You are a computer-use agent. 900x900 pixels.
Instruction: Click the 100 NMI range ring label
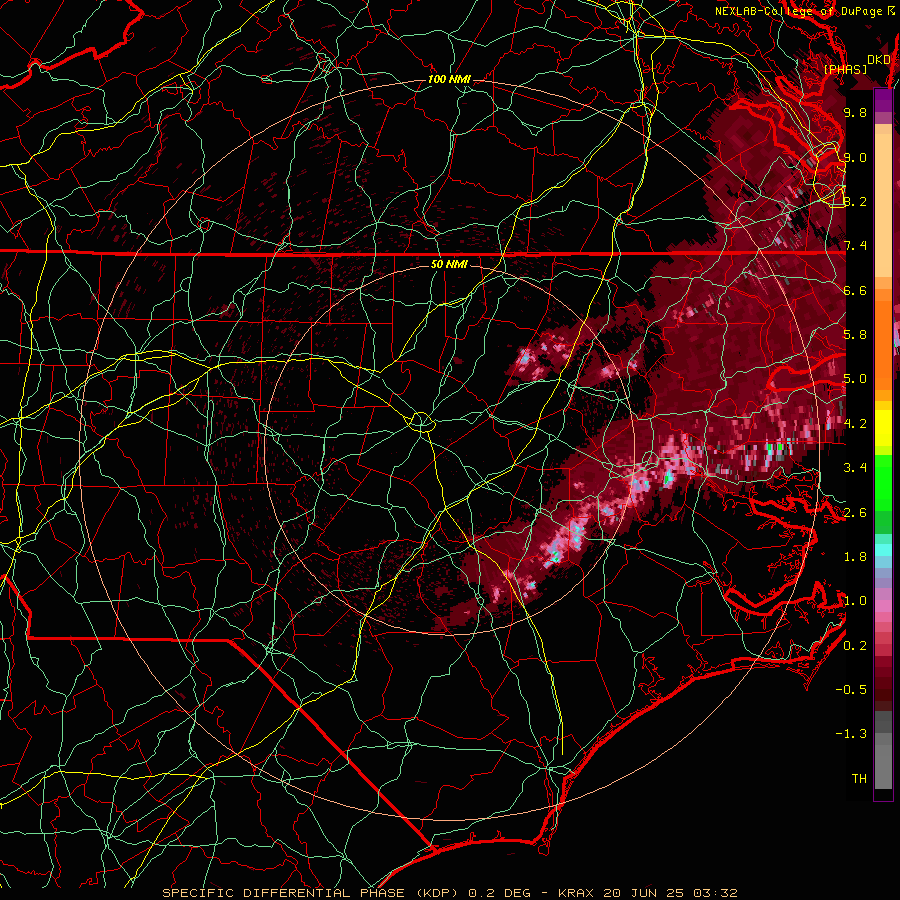coord(449,79)
